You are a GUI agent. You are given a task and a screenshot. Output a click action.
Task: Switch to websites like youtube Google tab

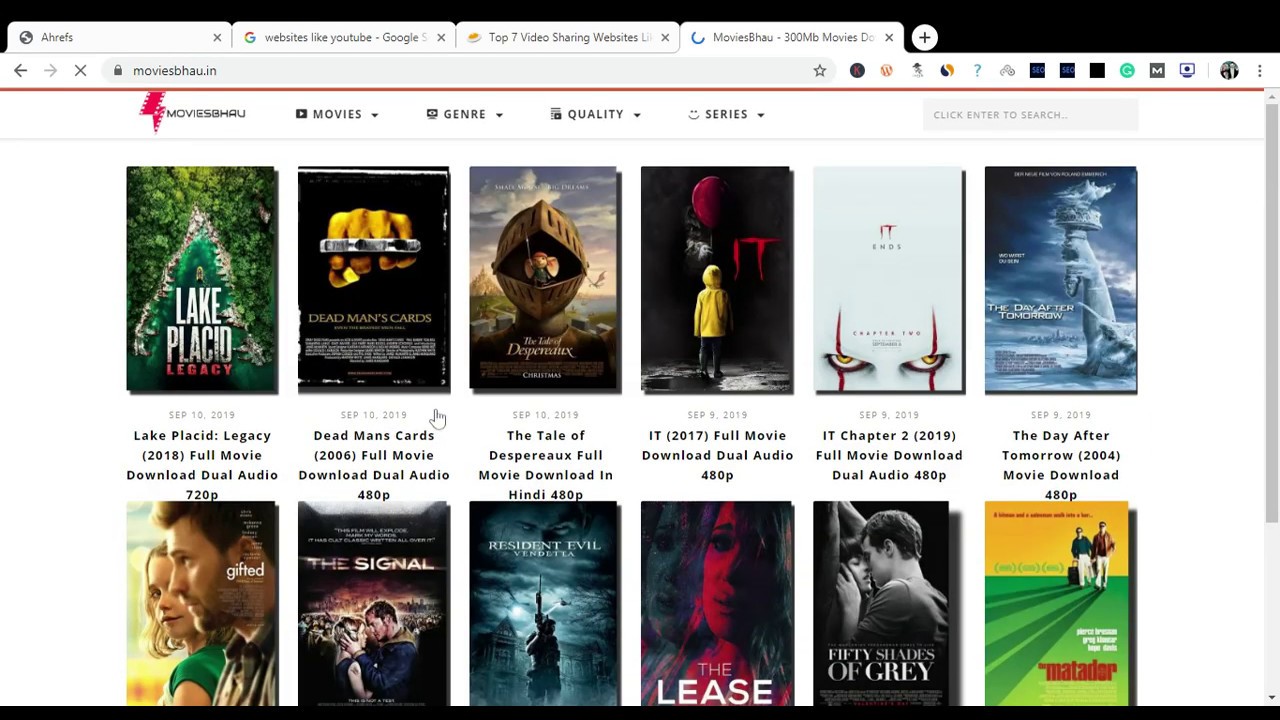pos(343,37)
